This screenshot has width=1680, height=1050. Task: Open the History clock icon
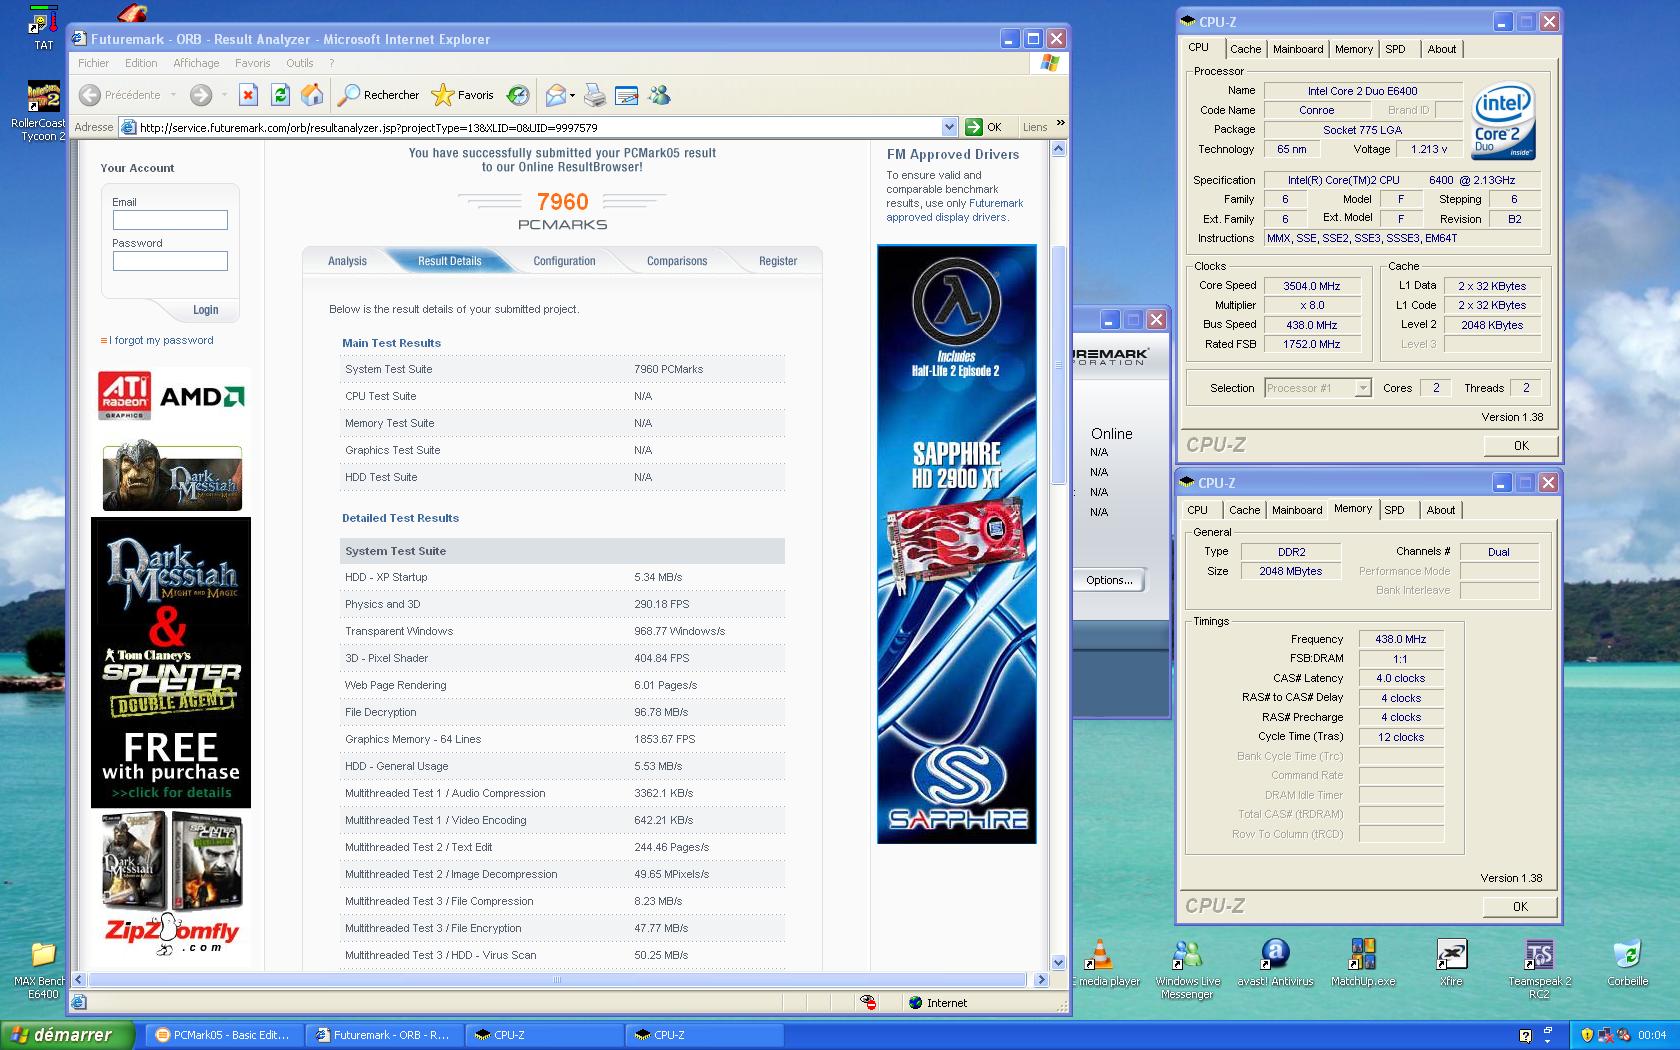tap(517, 95)
